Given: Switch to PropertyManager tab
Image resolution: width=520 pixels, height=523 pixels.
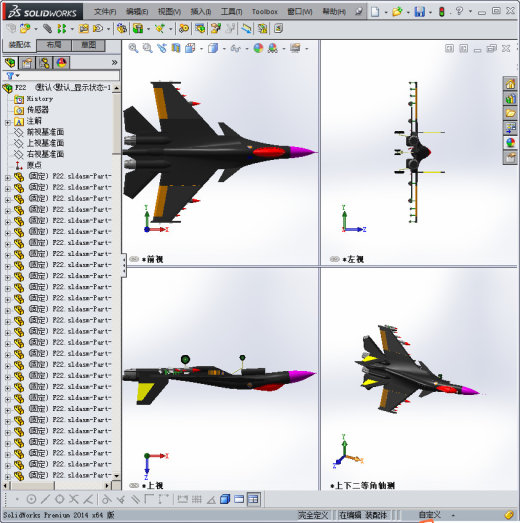Looking at the screenshot, I should (x=27, y=63).
